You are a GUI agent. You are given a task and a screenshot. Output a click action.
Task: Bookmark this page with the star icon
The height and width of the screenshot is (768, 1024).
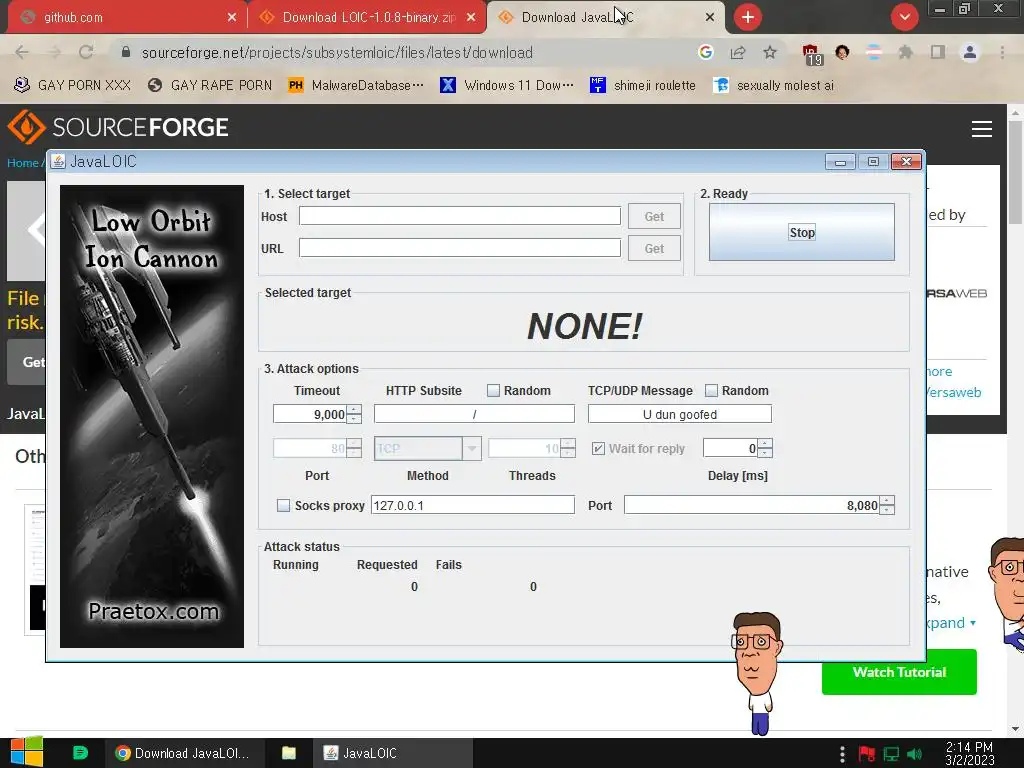[770, 52]
